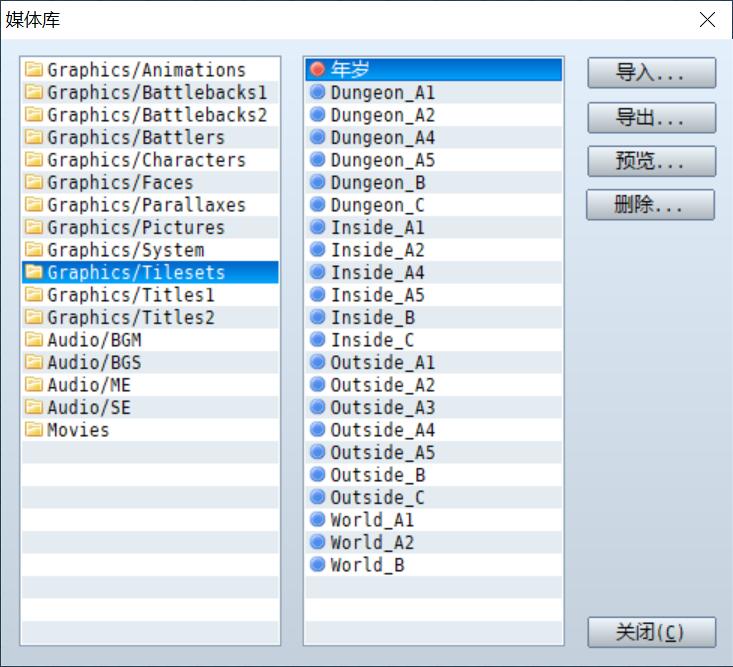This screenshot has height=667, width=733.
Task: Click the blue dot icon beside Outside_A2
Action: click(317, 384)
